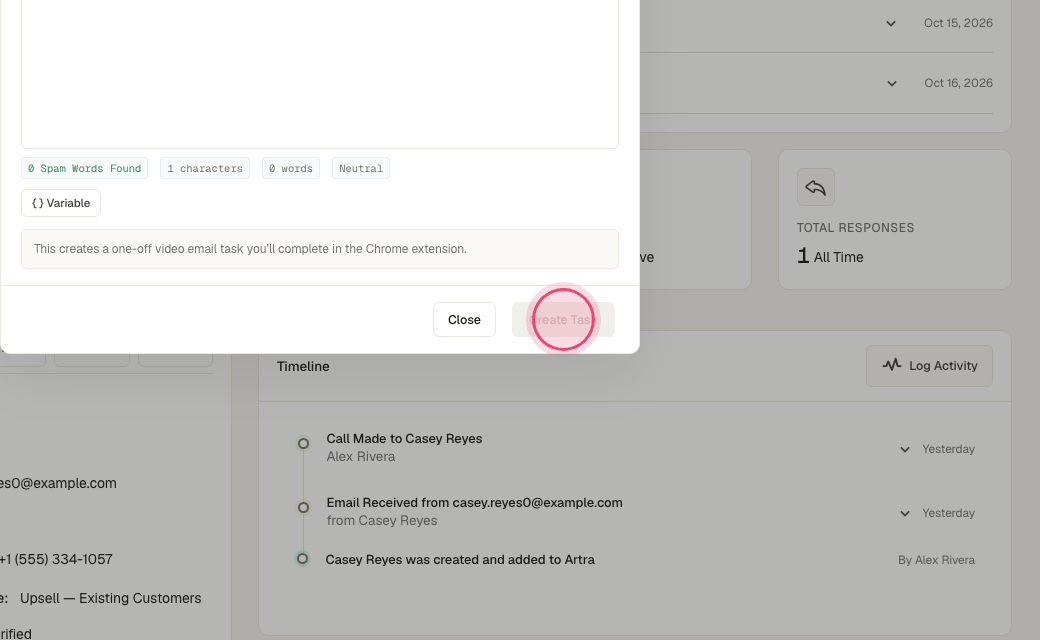Viewport: 1040px width, 640px height.
Task: Click the 1 characters counter badge
Action: click(205, 168)
